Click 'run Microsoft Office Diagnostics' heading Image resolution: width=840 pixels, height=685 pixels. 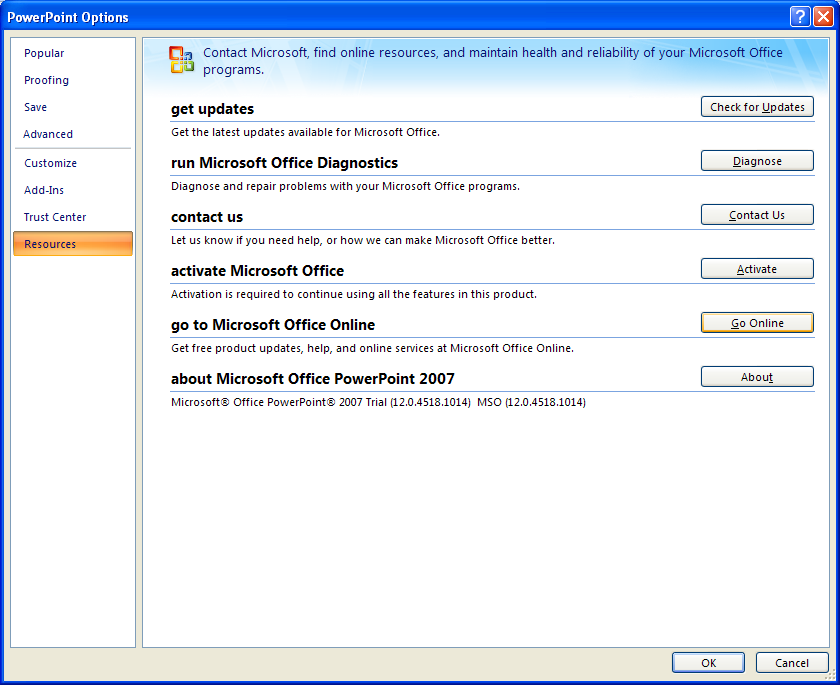click(284, 163)
